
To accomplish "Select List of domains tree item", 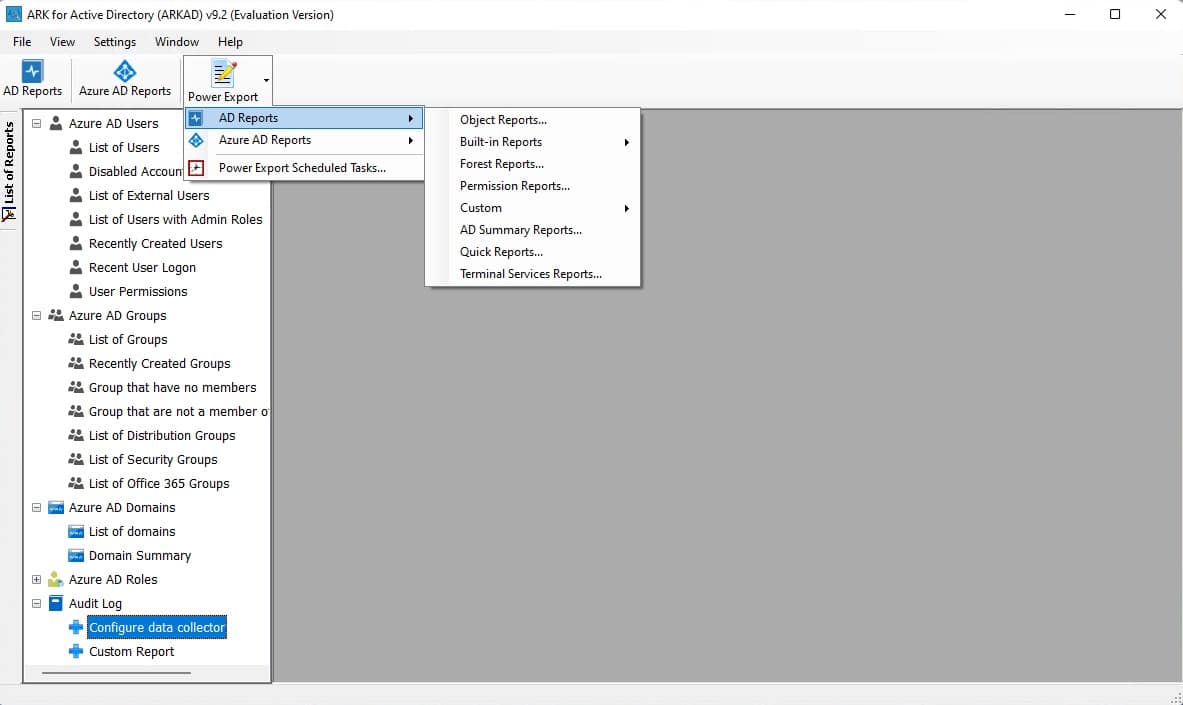I will click(x=131, y=531).
